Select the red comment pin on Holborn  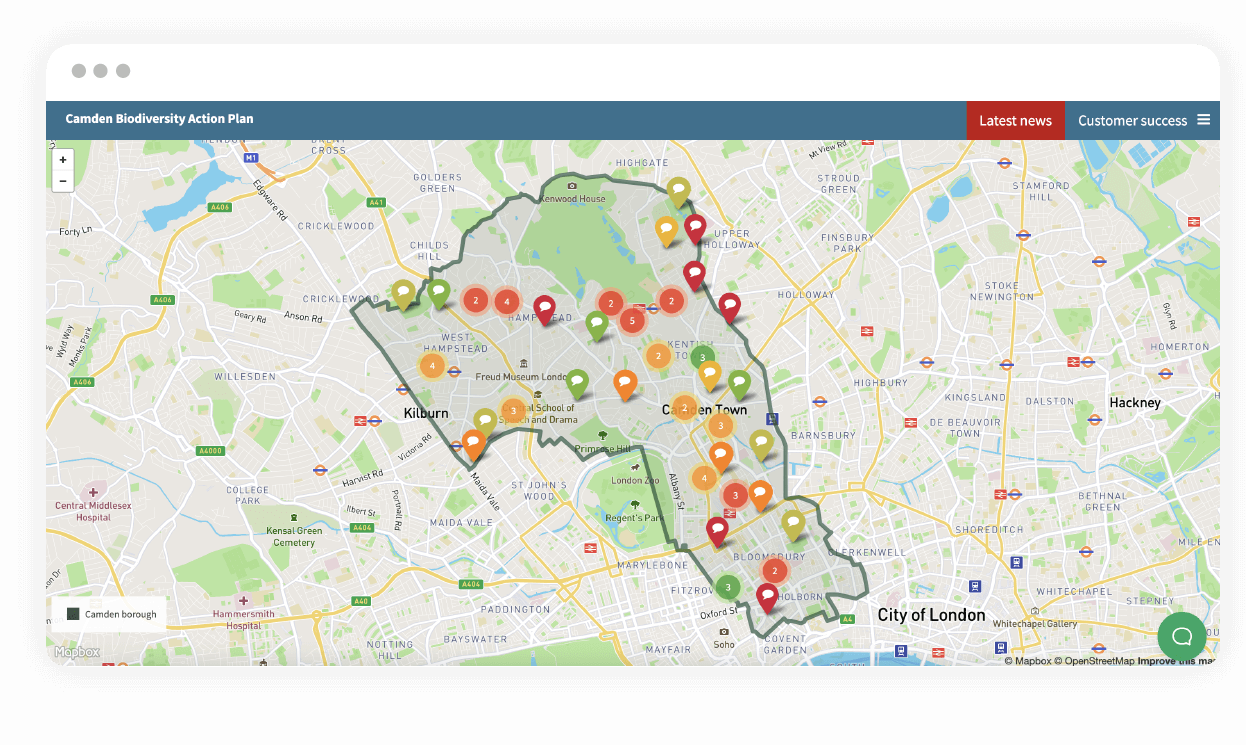click(767, 599)
